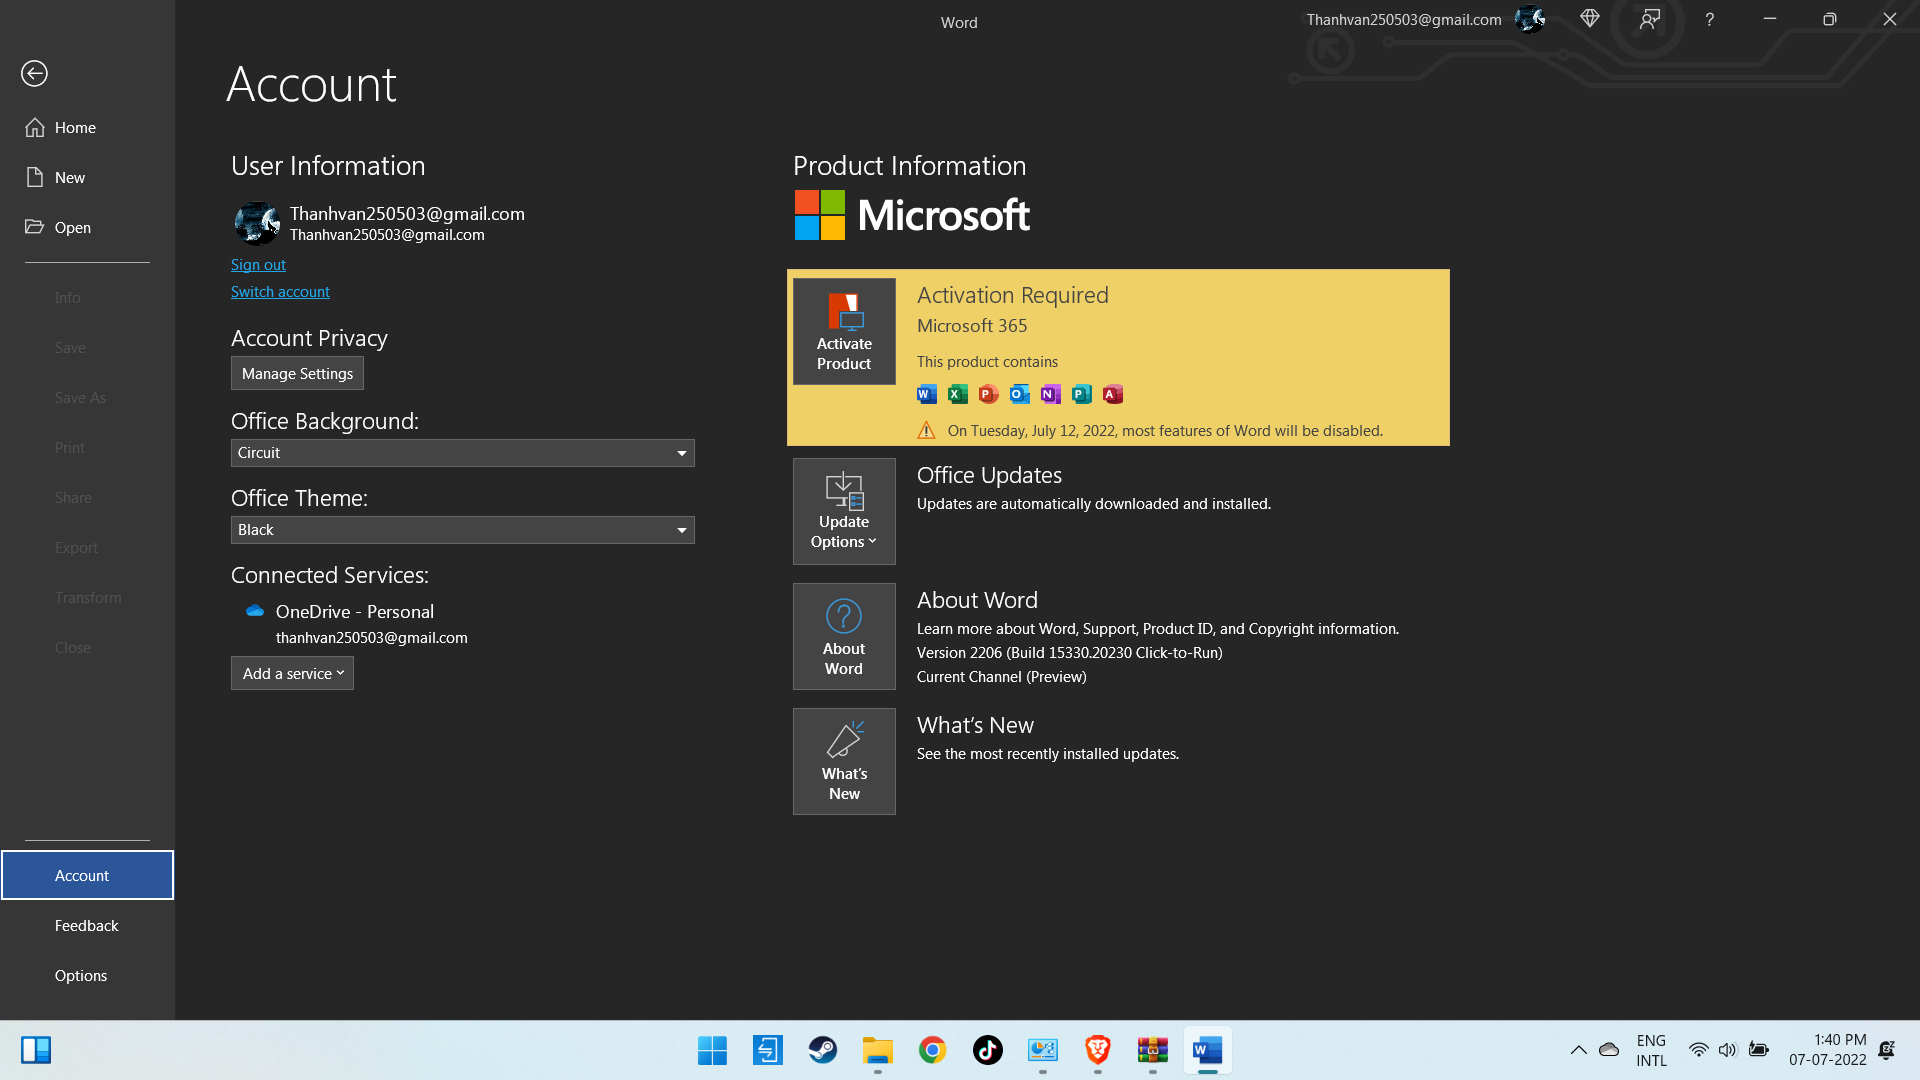Click the Word icon in product contents

pyautogui.click(x=927, y=394)
